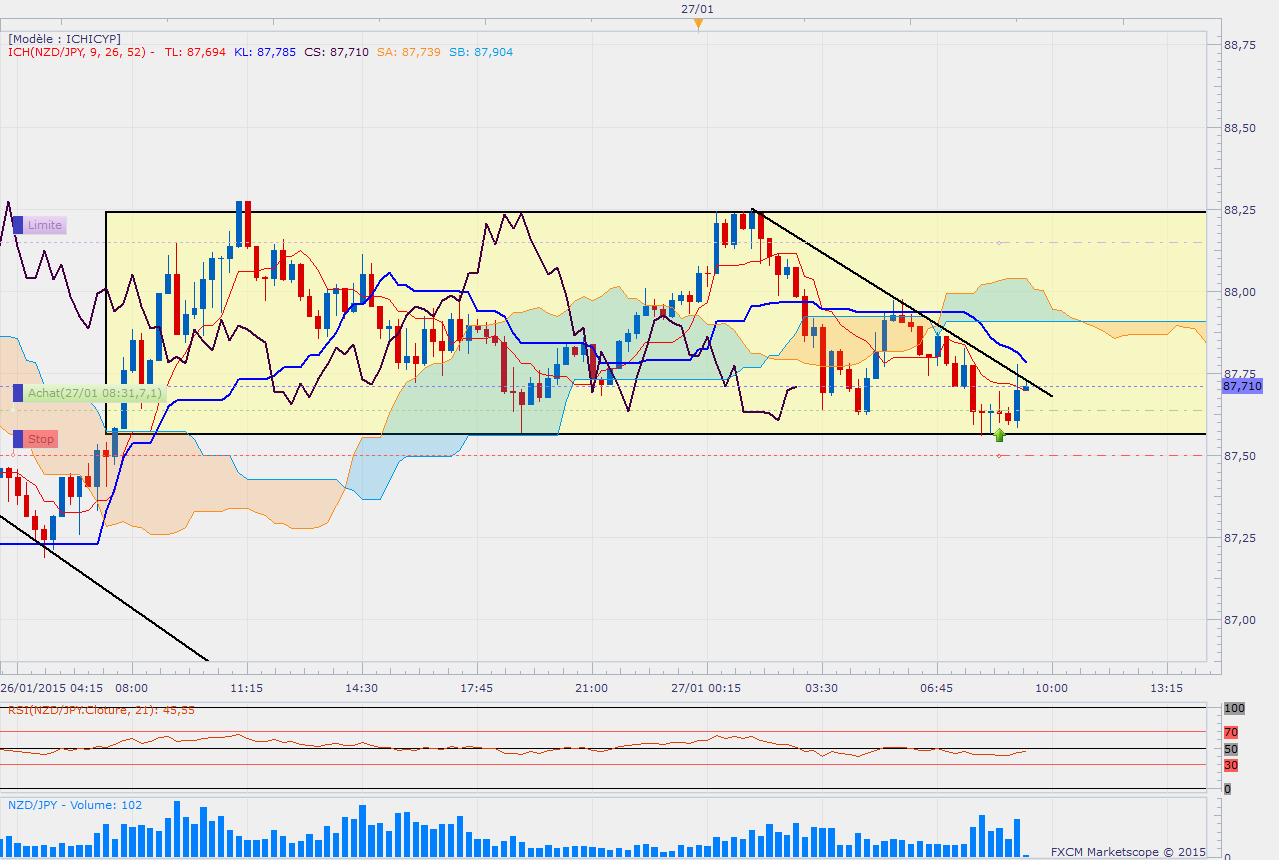
Task: Click the blue handle beside Stop label
Action: (18, 439)
